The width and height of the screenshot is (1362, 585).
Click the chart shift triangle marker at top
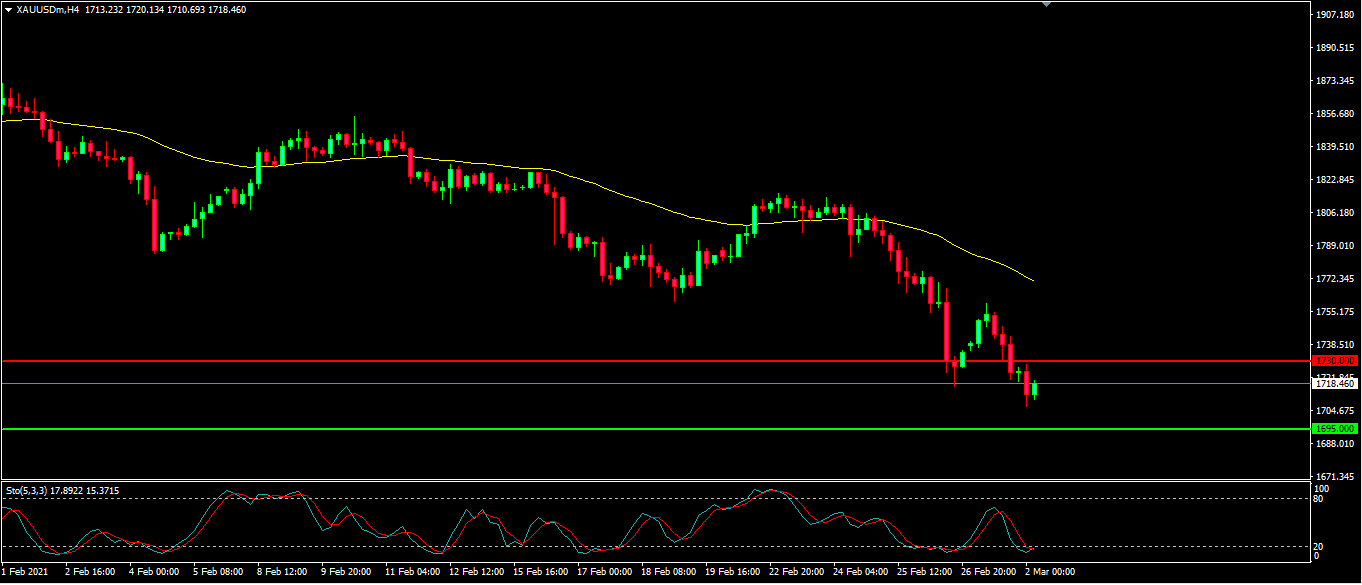click(x=1046, y=4)
